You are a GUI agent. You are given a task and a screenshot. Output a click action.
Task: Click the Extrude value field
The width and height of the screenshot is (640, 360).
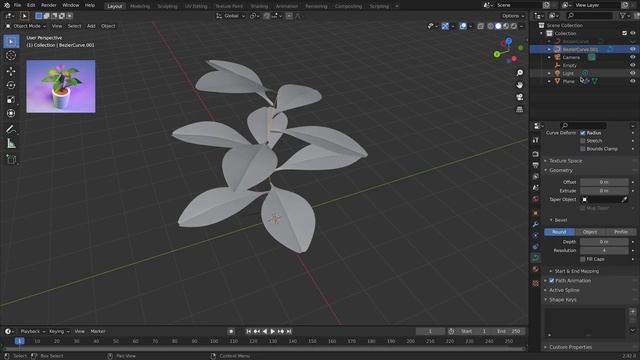tap(604, 191)
